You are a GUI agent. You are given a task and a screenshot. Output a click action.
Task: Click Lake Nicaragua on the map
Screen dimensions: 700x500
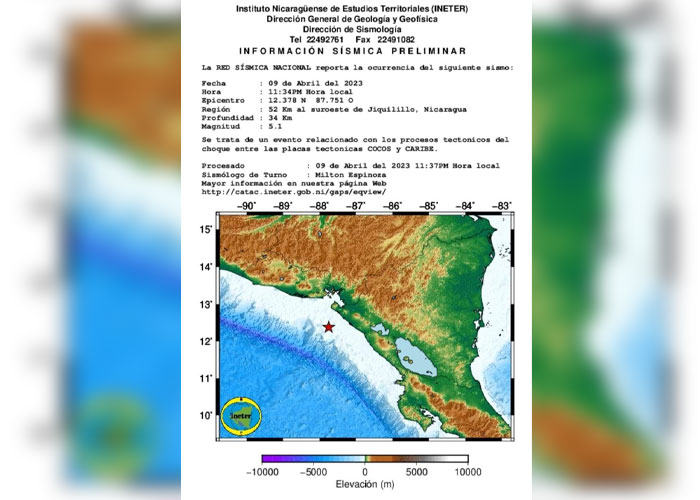(411, 352)
